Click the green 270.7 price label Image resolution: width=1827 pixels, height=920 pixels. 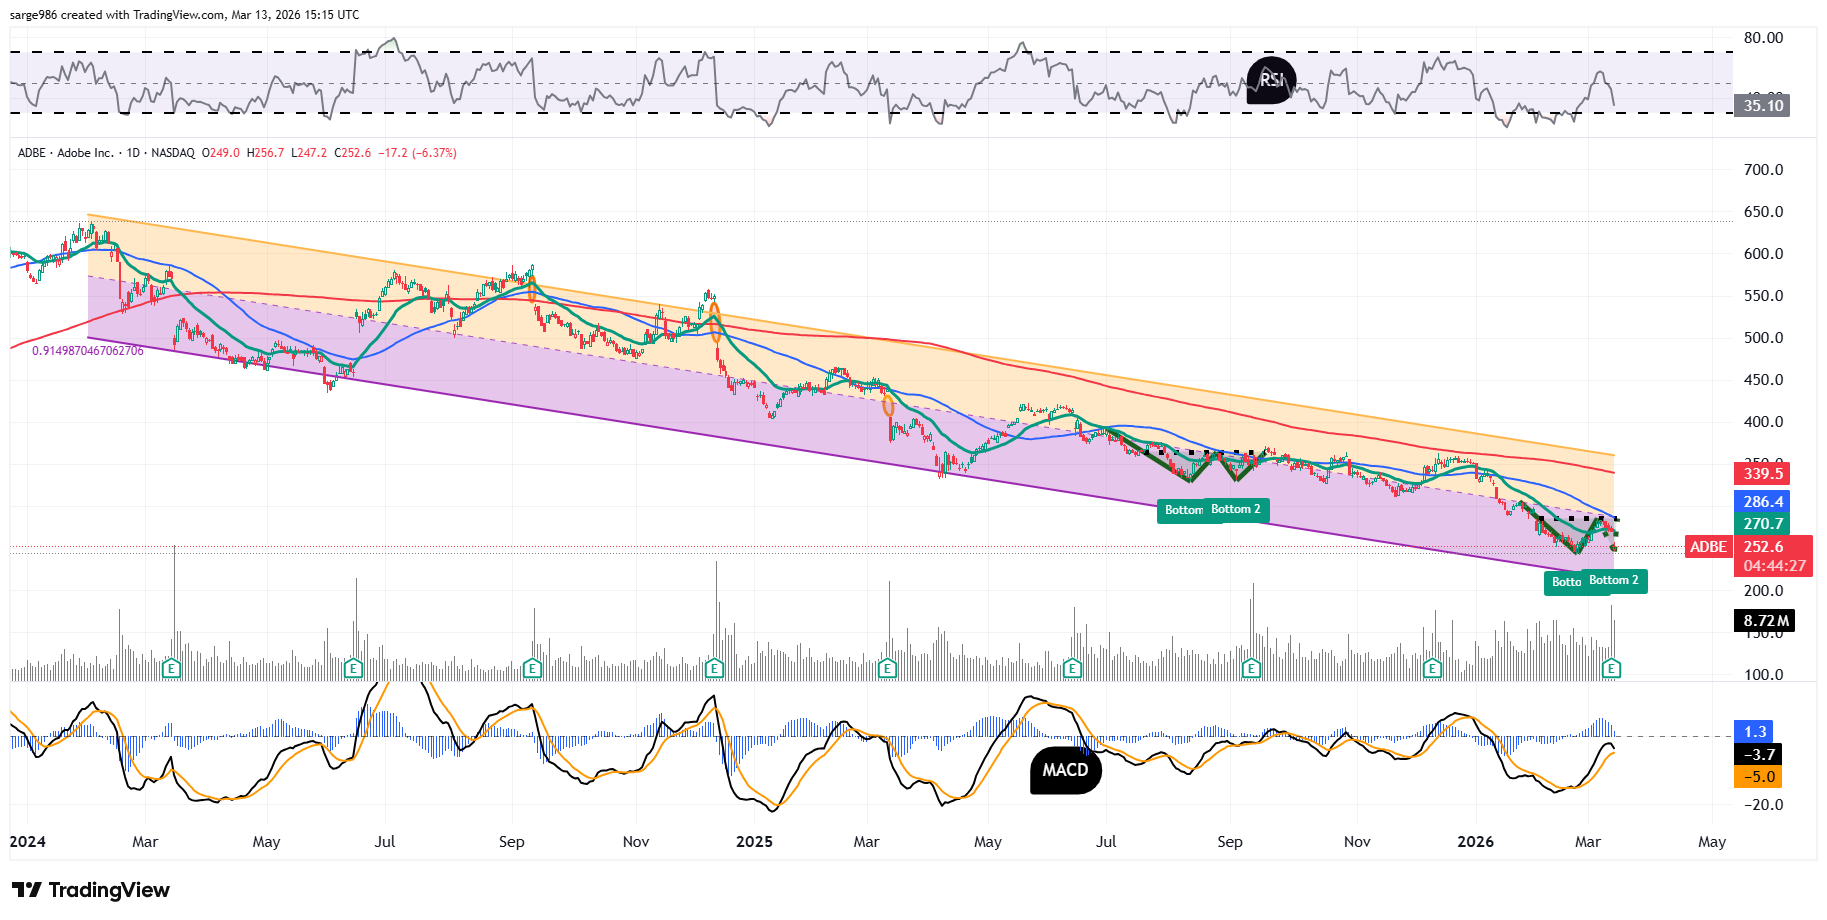click(x=1761, y=524)
